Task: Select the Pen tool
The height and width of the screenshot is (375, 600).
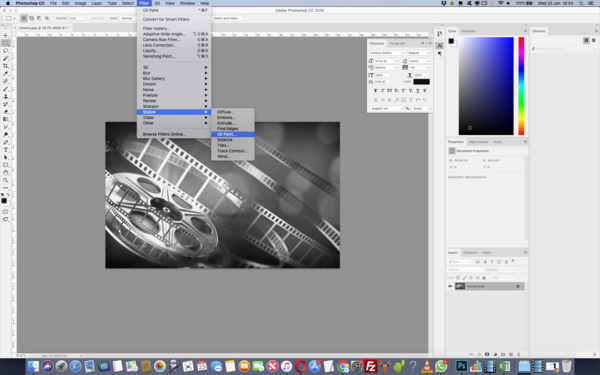Action: click(x=6, y=142)
